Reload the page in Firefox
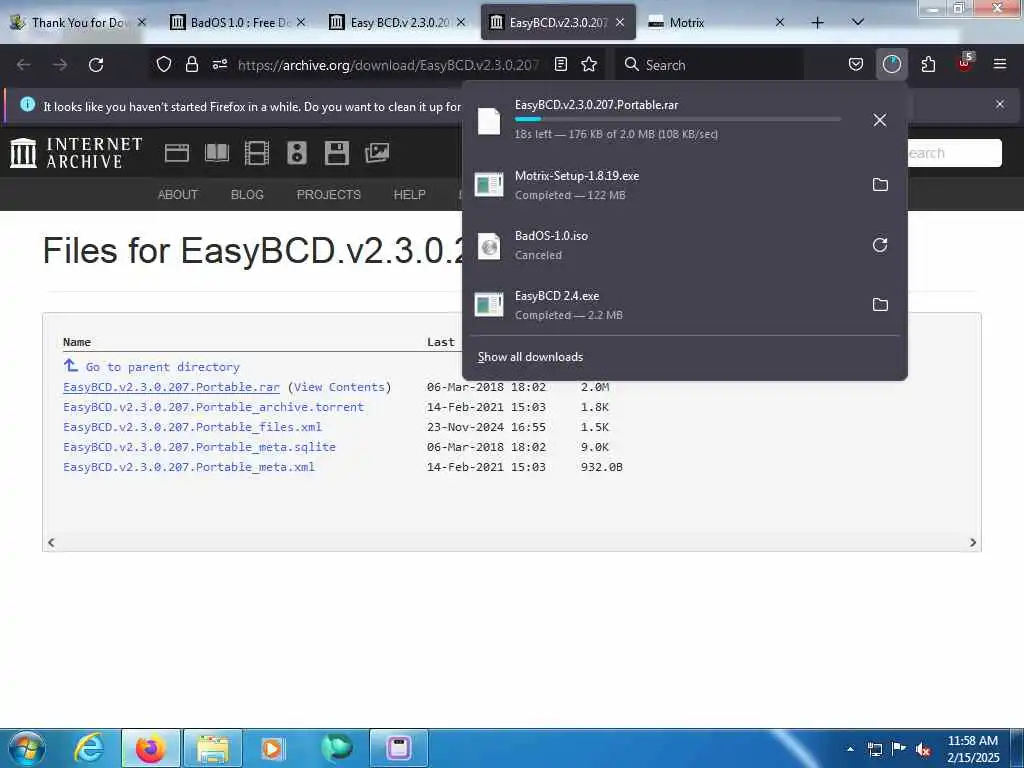This screenshot has width=1024, height=768. click(x=96, y=65)
